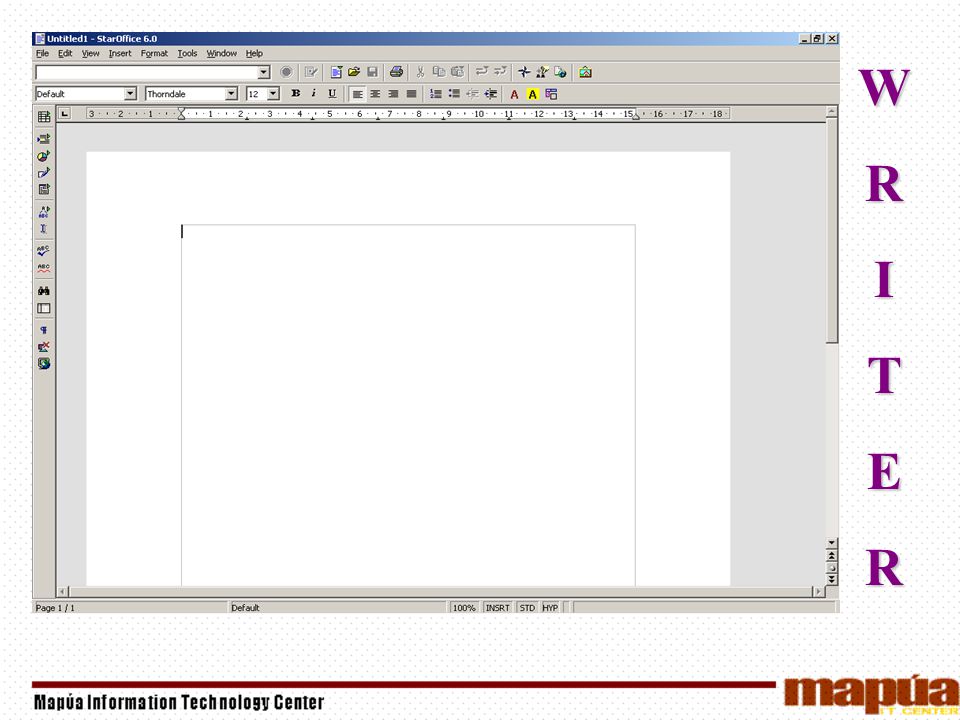This screenshot has width=960, height=720.
Task: Toggle Online Layout globe icon
Action: coord(43,364)
